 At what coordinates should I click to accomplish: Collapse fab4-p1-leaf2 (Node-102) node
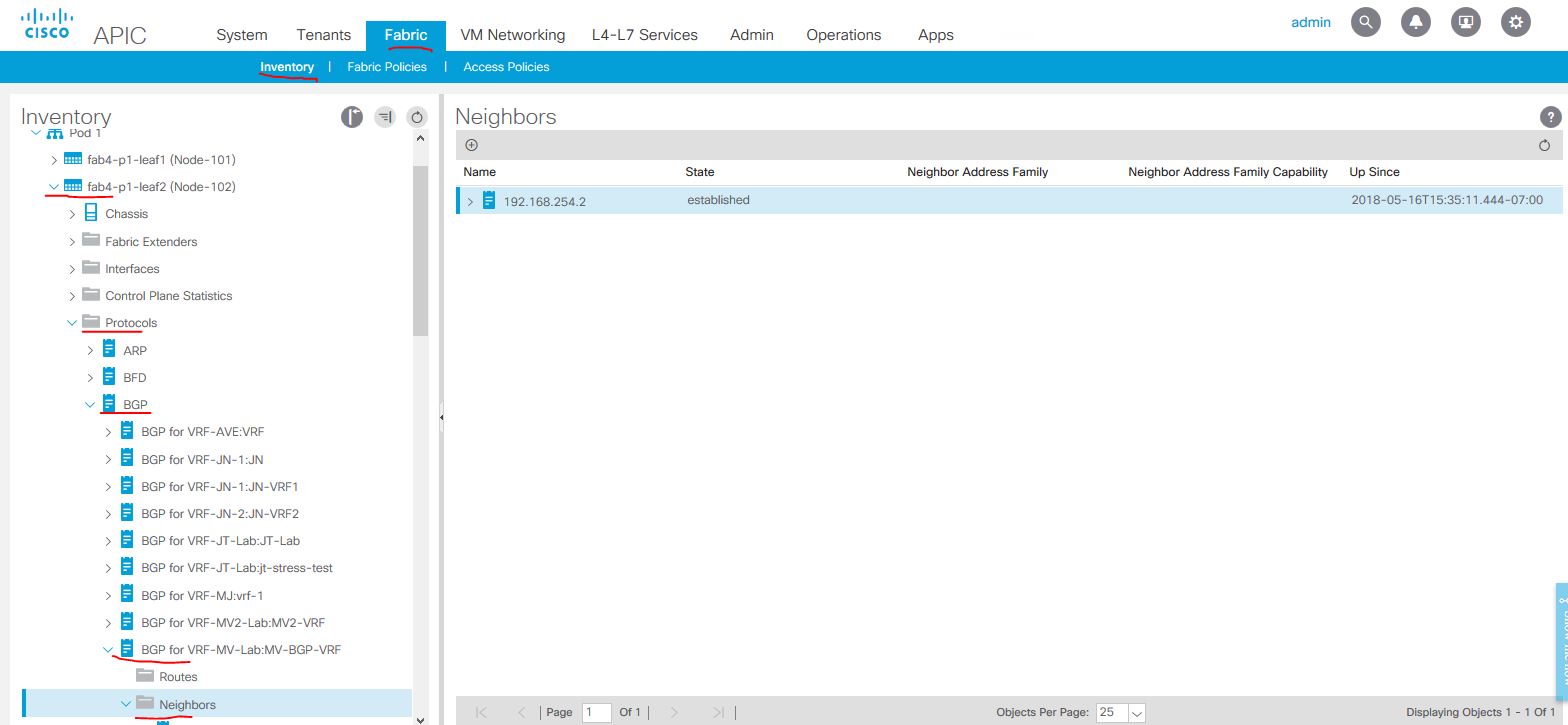54,186
